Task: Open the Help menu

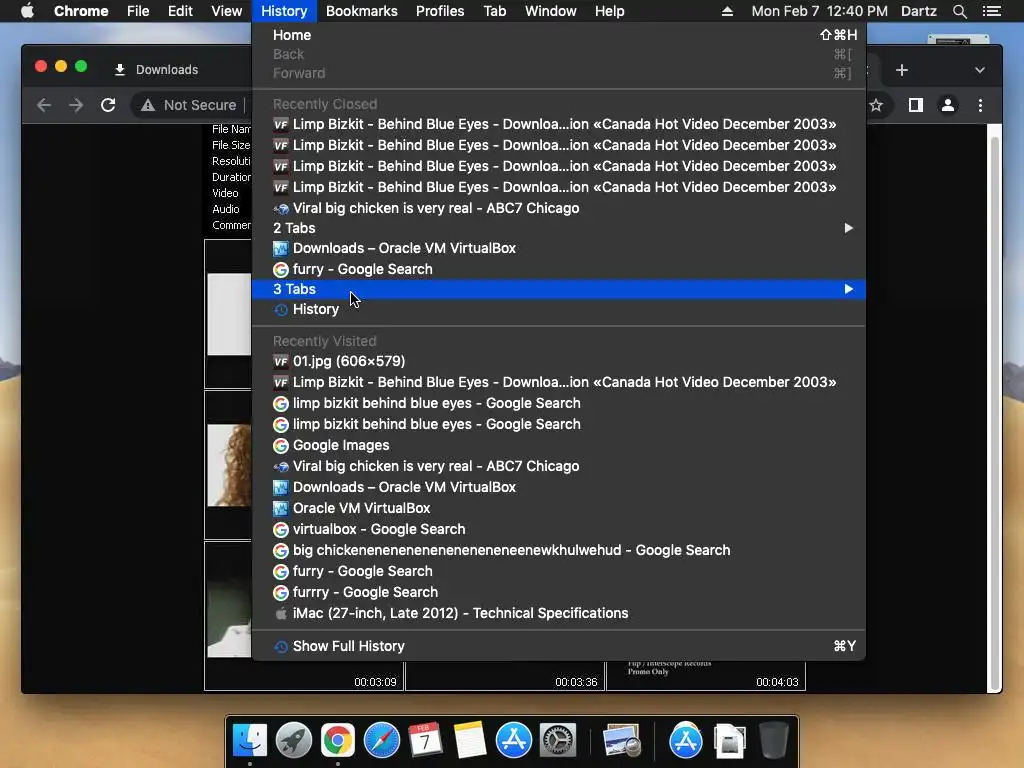Action: point(609,11)
